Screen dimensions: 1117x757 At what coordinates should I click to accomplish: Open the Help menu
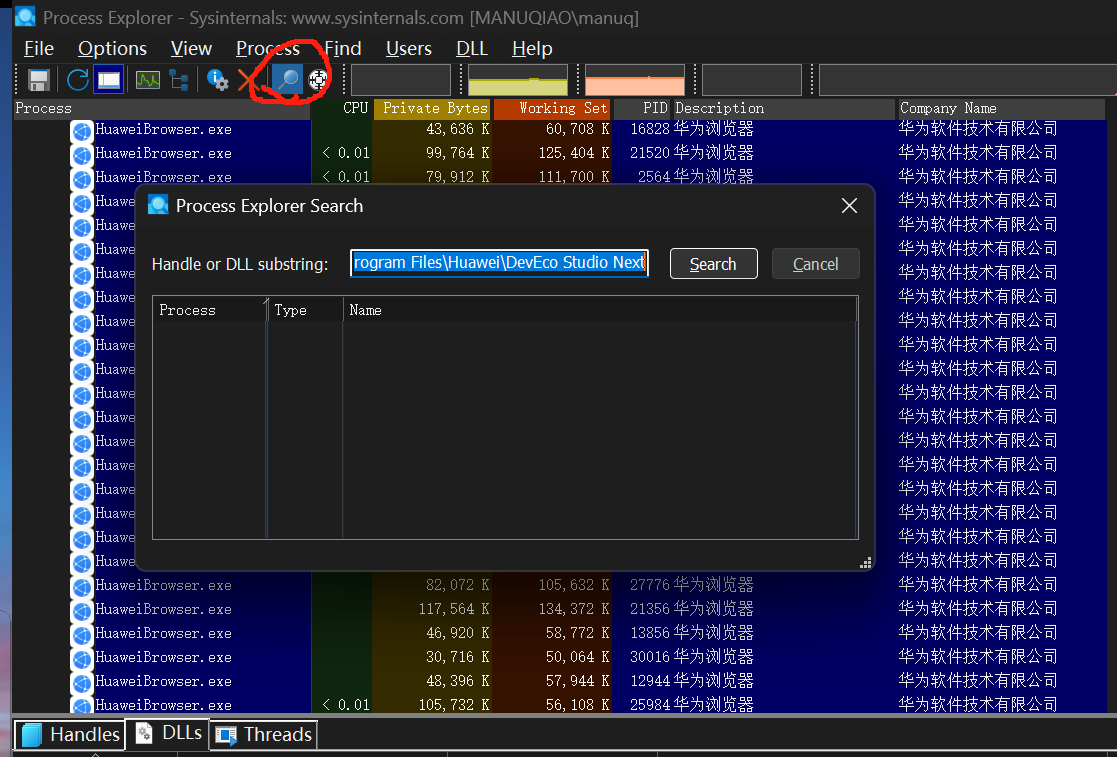532,48
